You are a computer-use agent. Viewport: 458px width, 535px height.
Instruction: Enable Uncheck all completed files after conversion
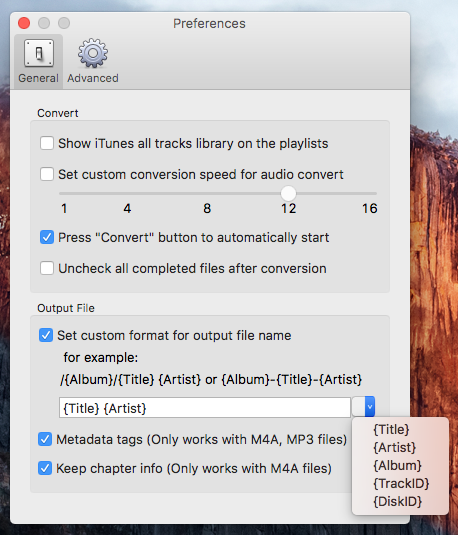[47, 268]
